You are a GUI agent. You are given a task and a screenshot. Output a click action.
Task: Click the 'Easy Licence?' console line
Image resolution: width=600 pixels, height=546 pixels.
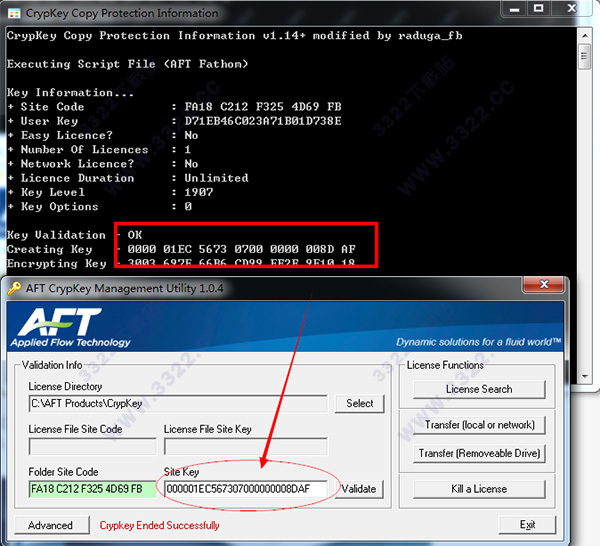[x=103, y=135]
